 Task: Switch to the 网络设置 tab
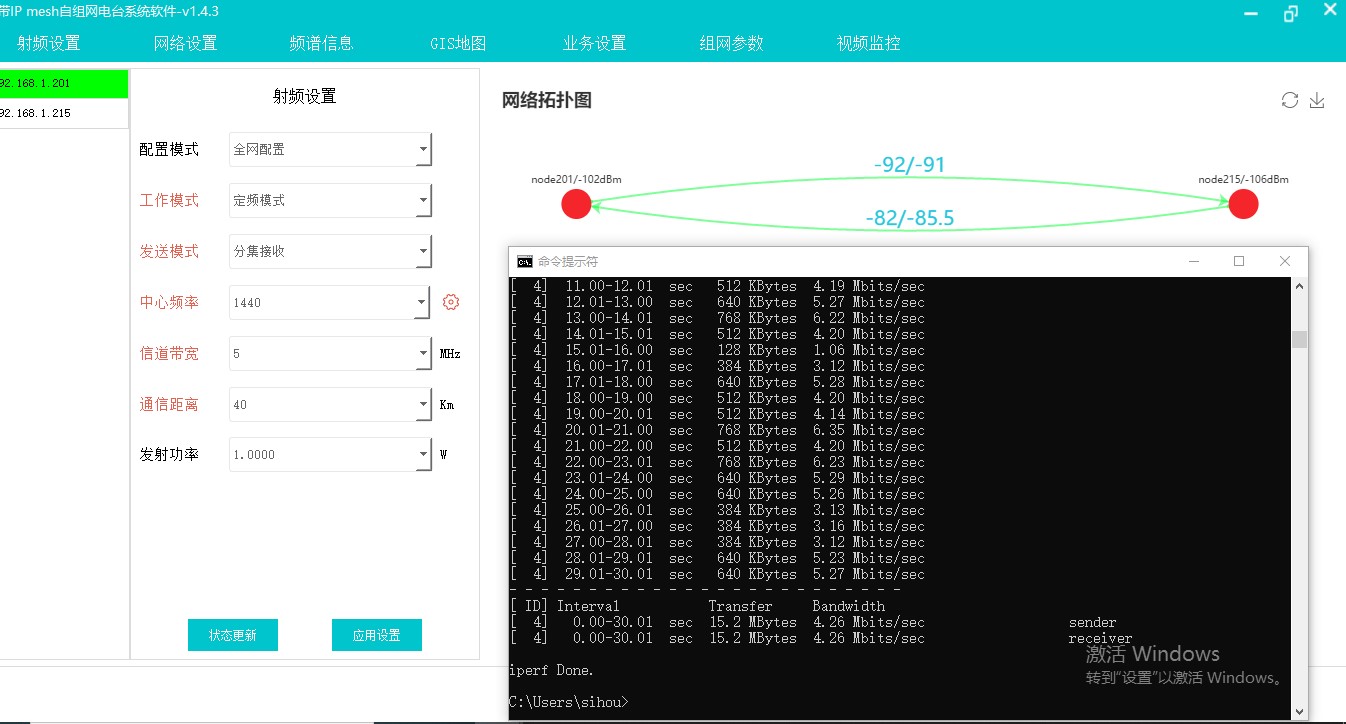click(x=185, y=44)
